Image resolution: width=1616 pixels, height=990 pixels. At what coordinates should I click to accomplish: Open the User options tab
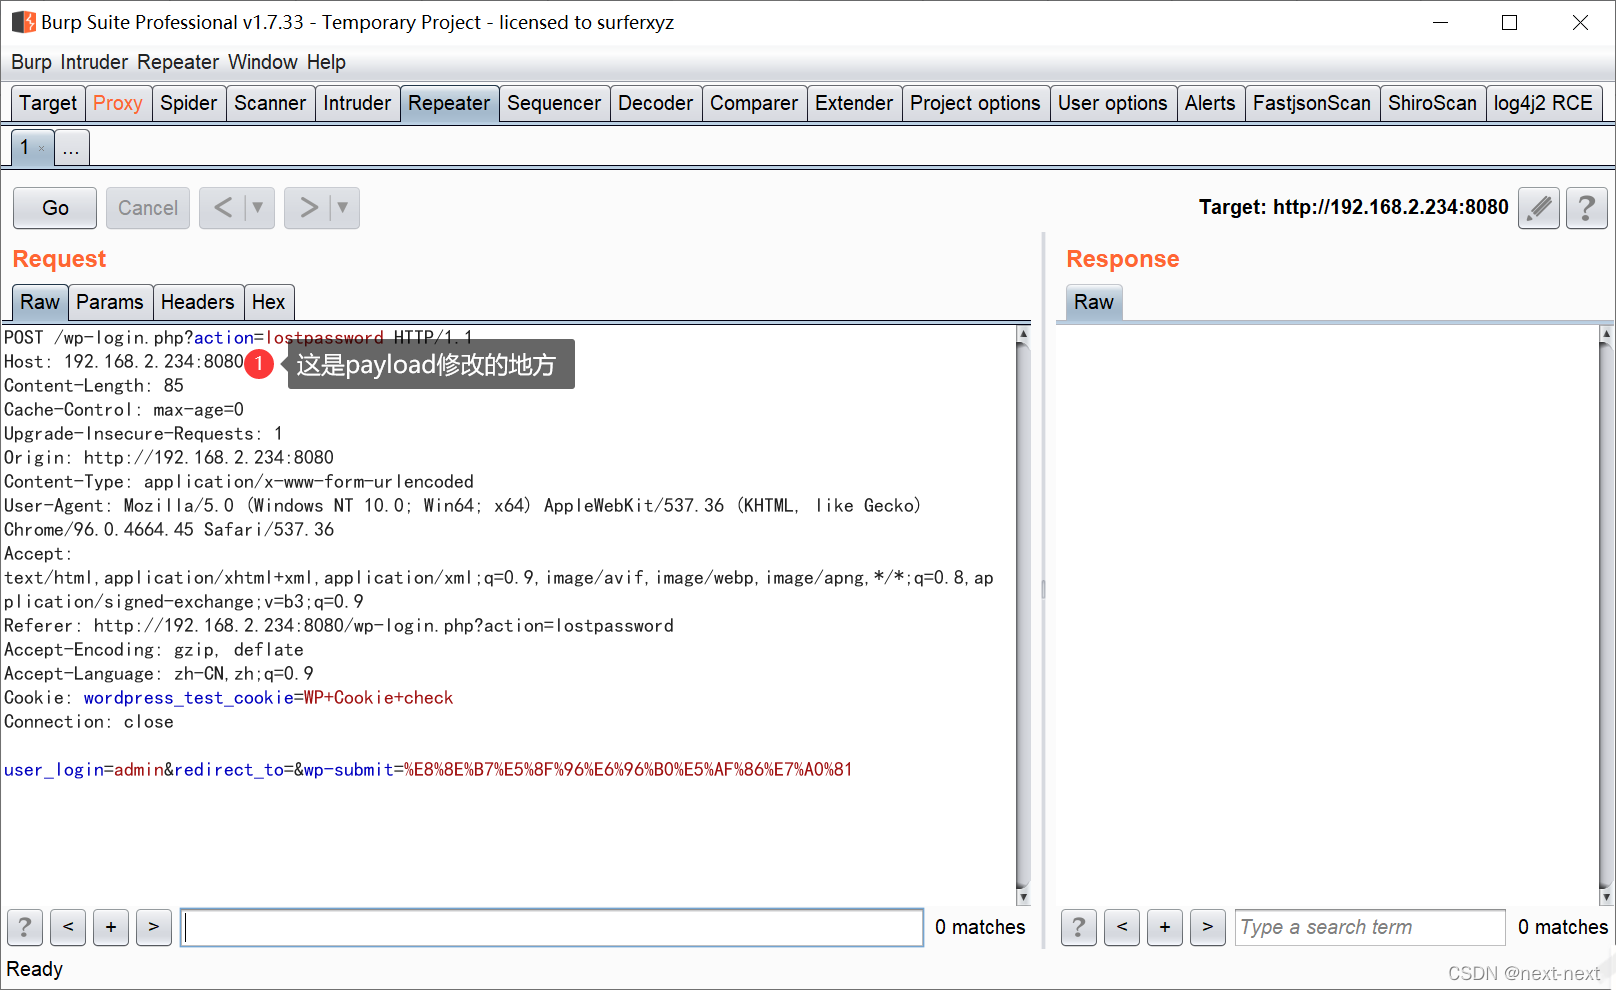point(1112,103)
